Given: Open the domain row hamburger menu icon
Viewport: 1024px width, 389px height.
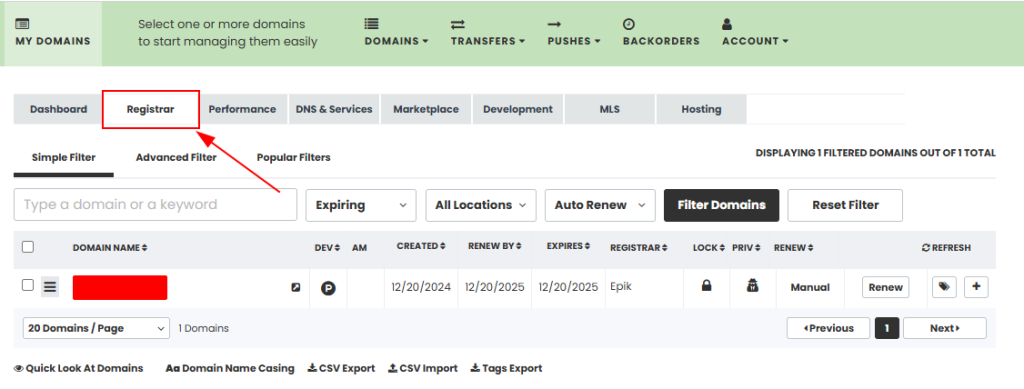Looking at the screenshot, I should [50, 287].
